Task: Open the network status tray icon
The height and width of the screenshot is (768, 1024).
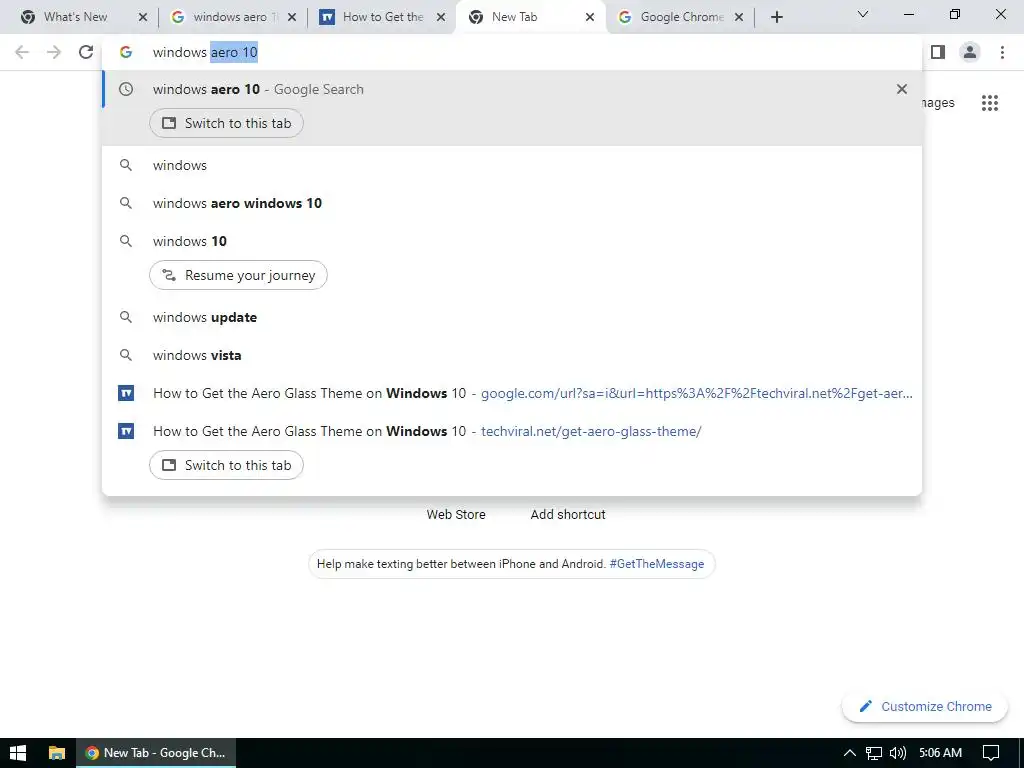Action: click(874, 753)
